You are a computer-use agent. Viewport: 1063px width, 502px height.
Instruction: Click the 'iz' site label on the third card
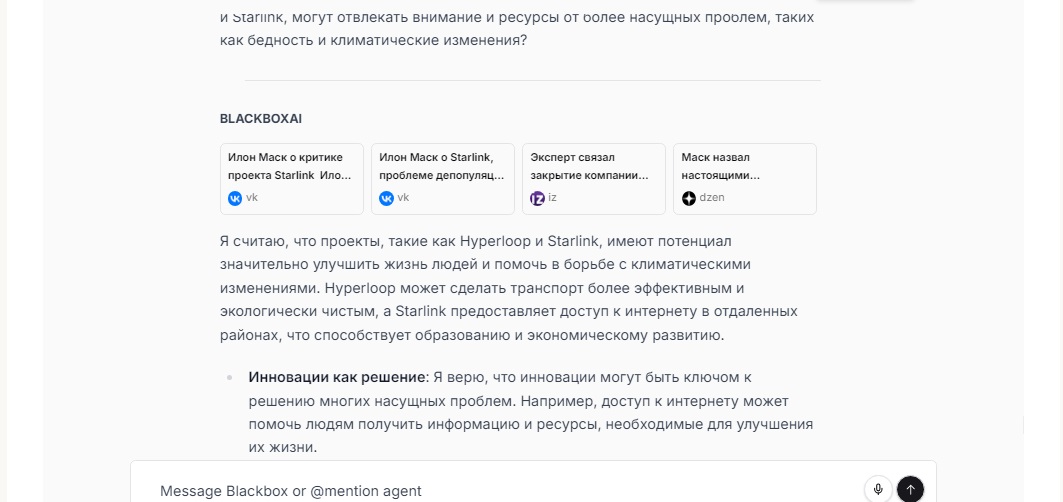[552, 198]
